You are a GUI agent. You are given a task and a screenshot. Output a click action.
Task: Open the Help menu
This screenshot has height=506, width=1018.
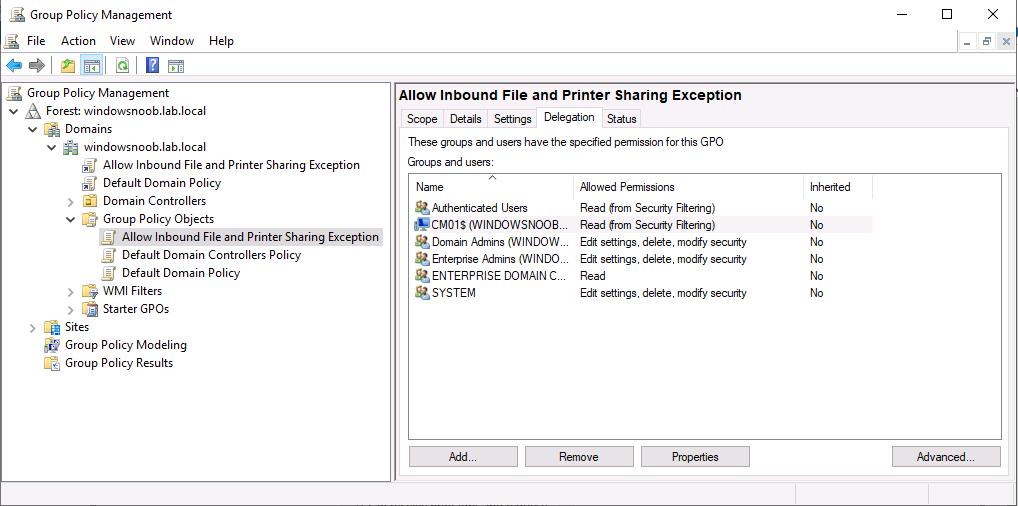pos(221,41)
